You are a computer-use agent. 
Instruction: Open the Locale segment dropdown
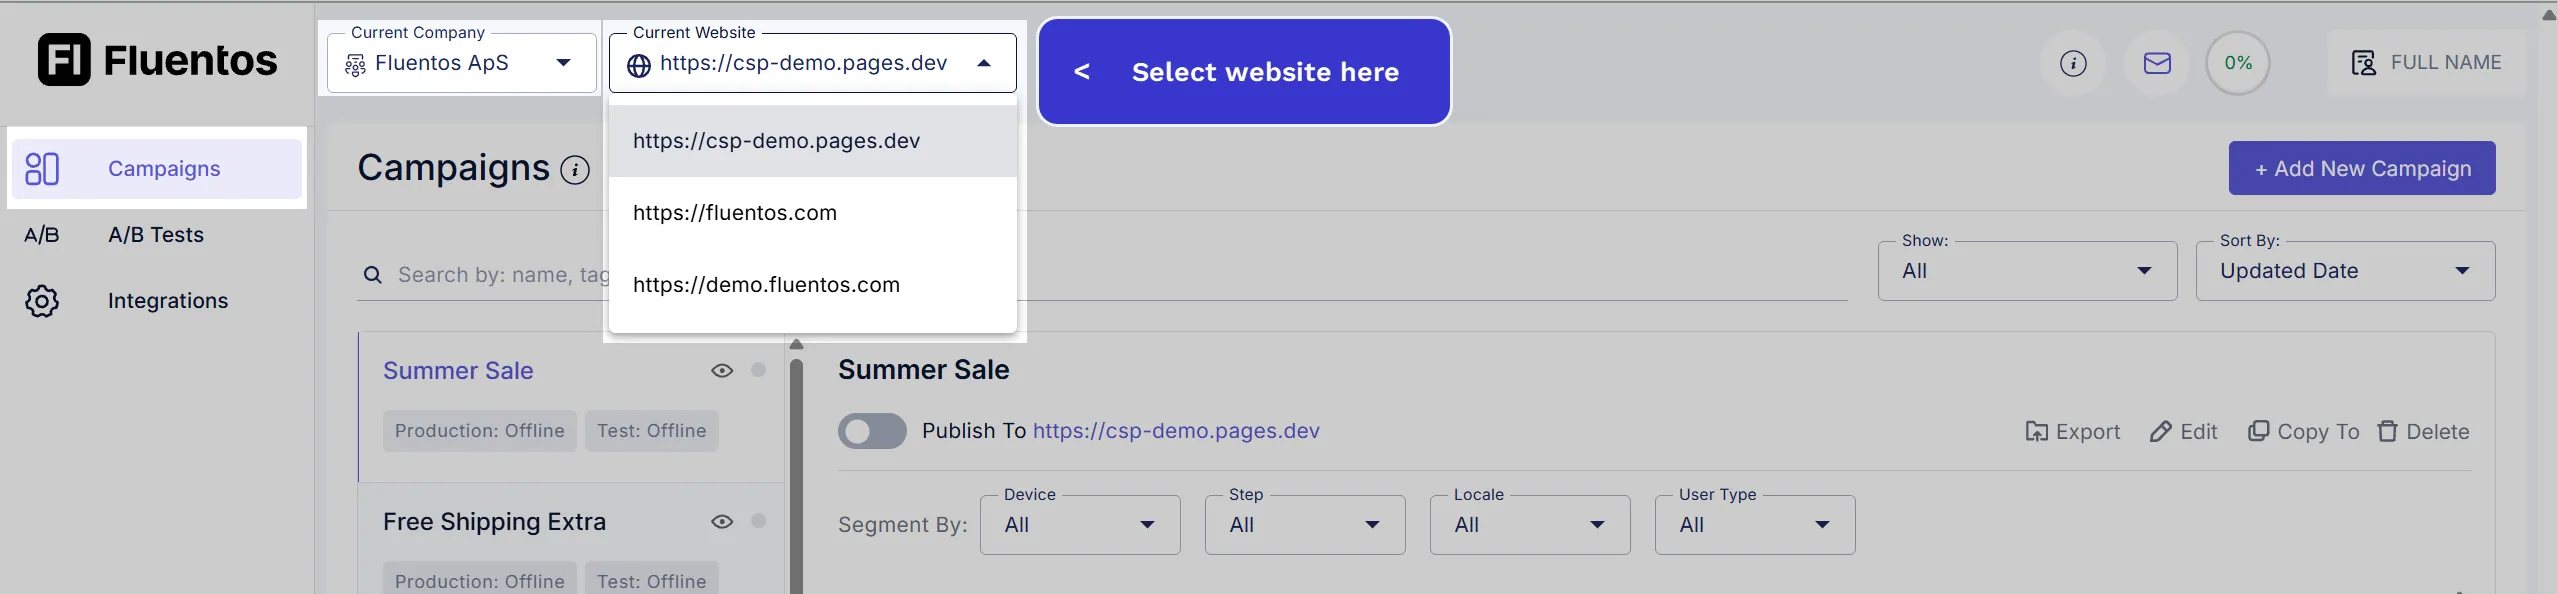(x=1530, y=525)
